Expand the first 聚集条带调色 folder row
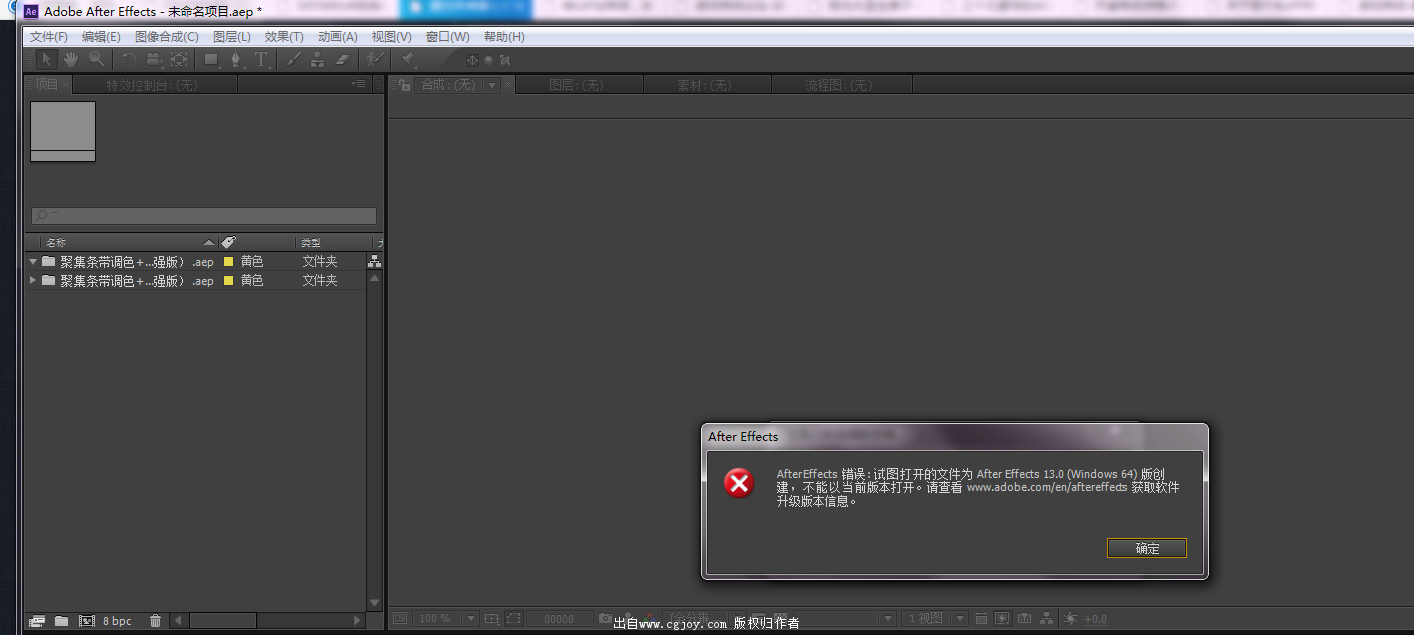The width and height of the screenshot is (1414, 635). point(33,262)
